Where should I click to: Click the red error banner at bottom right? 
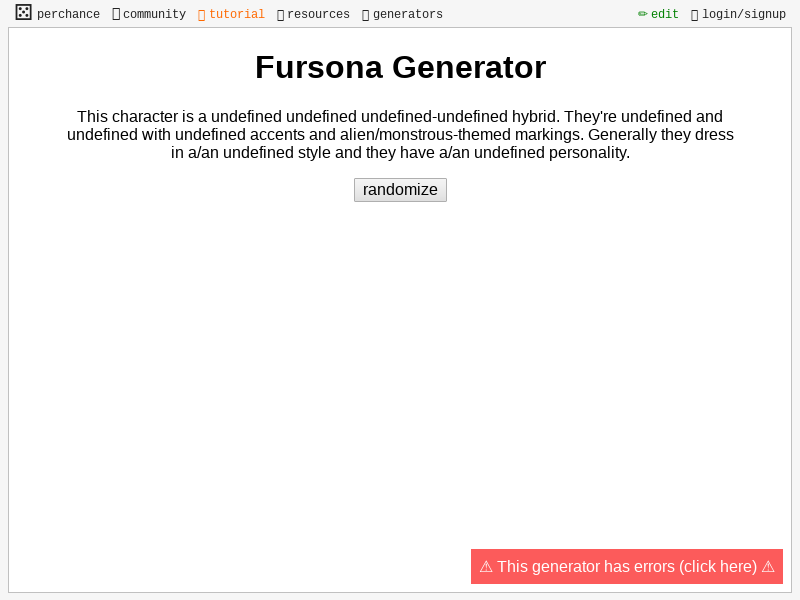[x=626, y=566]
